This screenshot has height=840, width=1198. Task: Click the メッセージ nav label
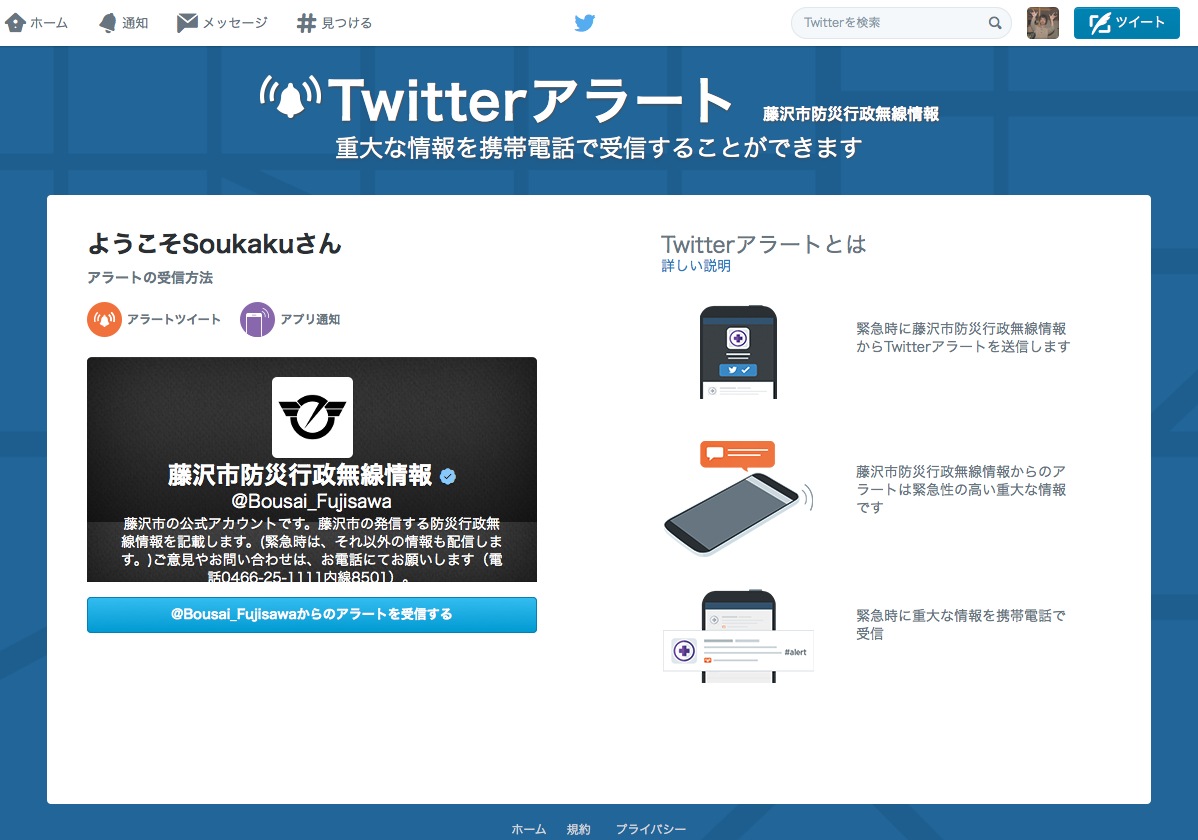(x=235, y=23)
